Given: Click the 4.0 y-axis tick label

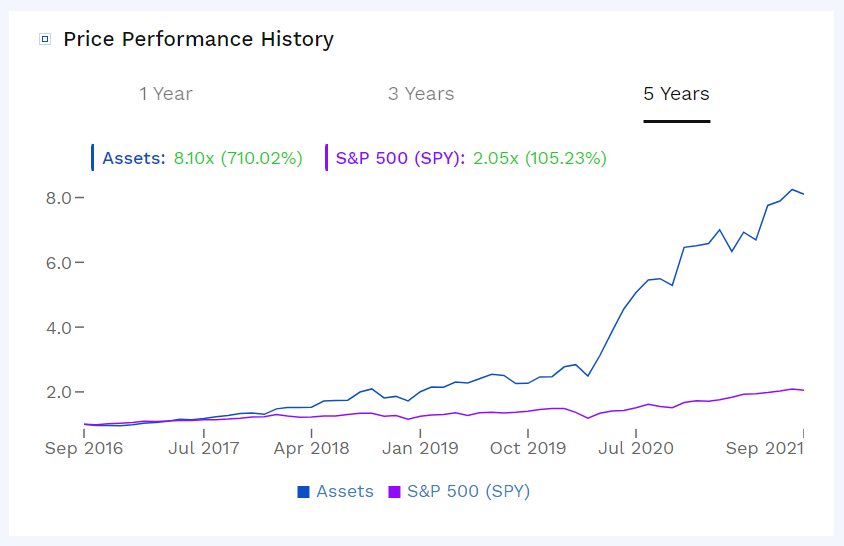Looking at the screenshot, I should pyautogui.click(x=58, y=328).
